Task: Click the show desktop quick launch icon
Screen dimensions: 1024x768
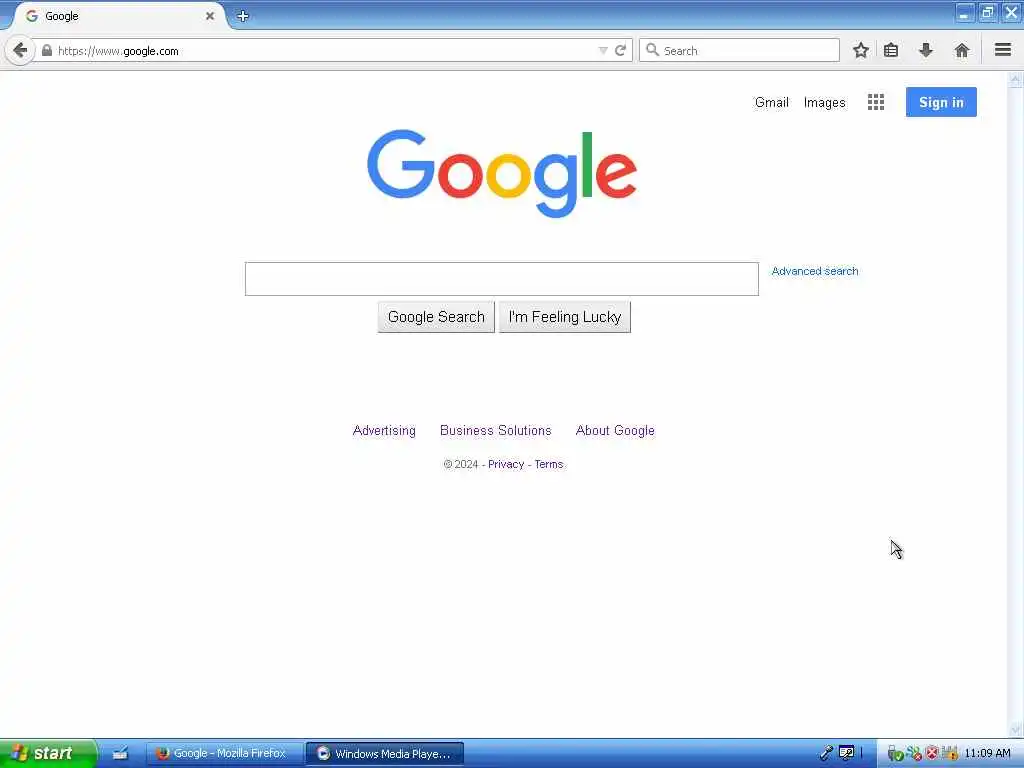Action: [120, 754]
